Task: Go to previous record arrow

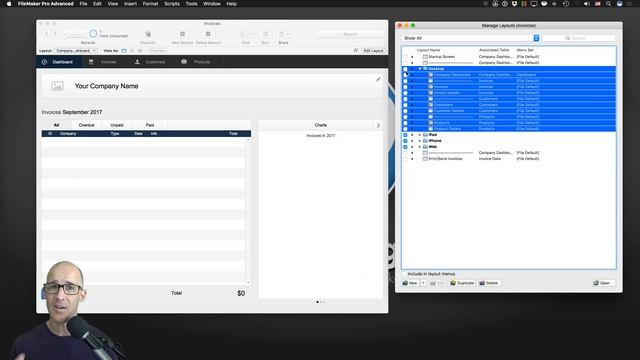Action: click(x=47, y=34)
